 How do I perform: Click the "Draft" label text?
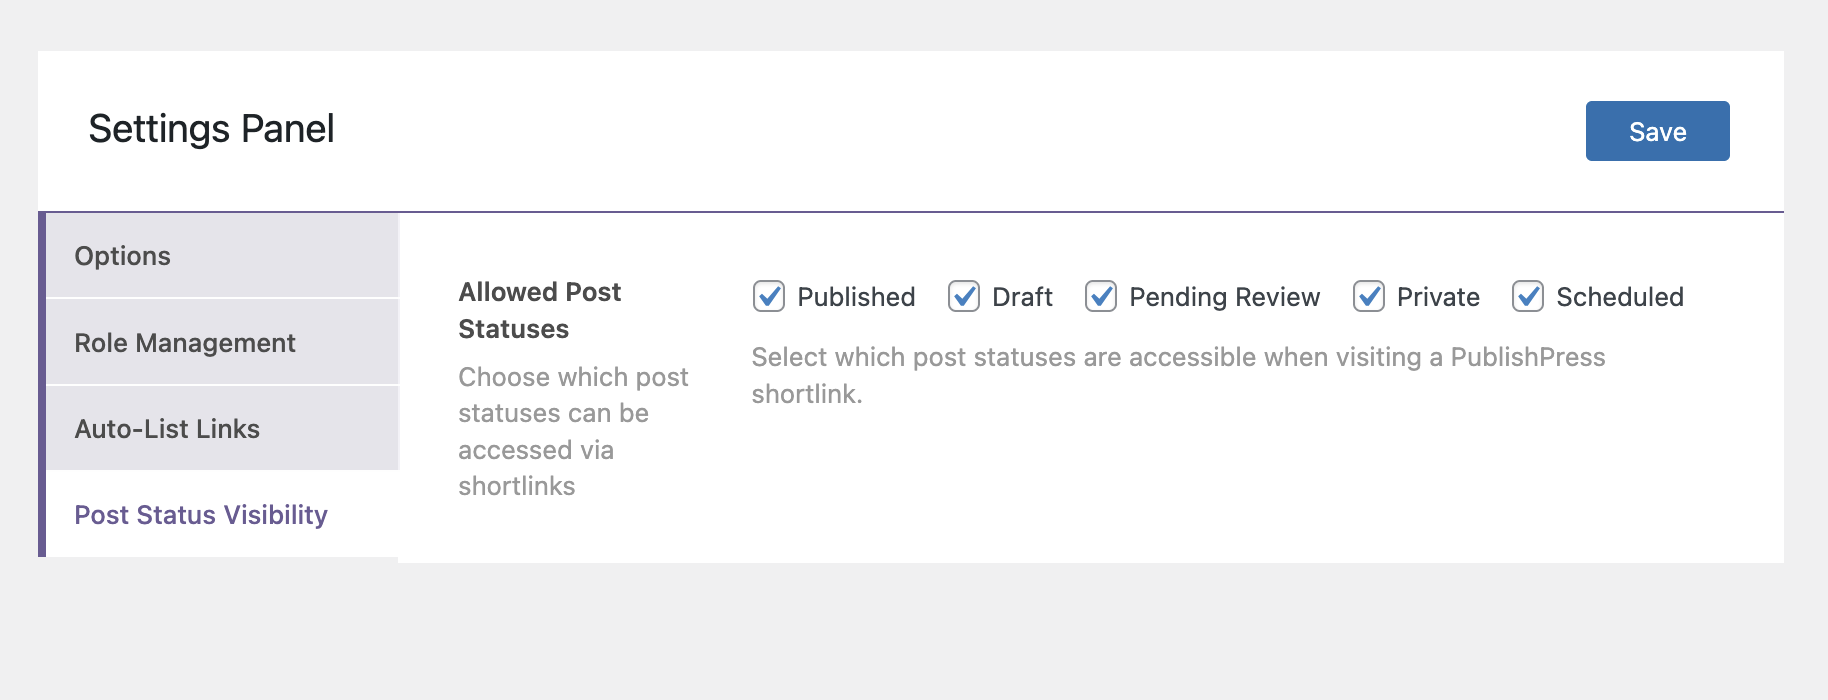point(1022,297)
